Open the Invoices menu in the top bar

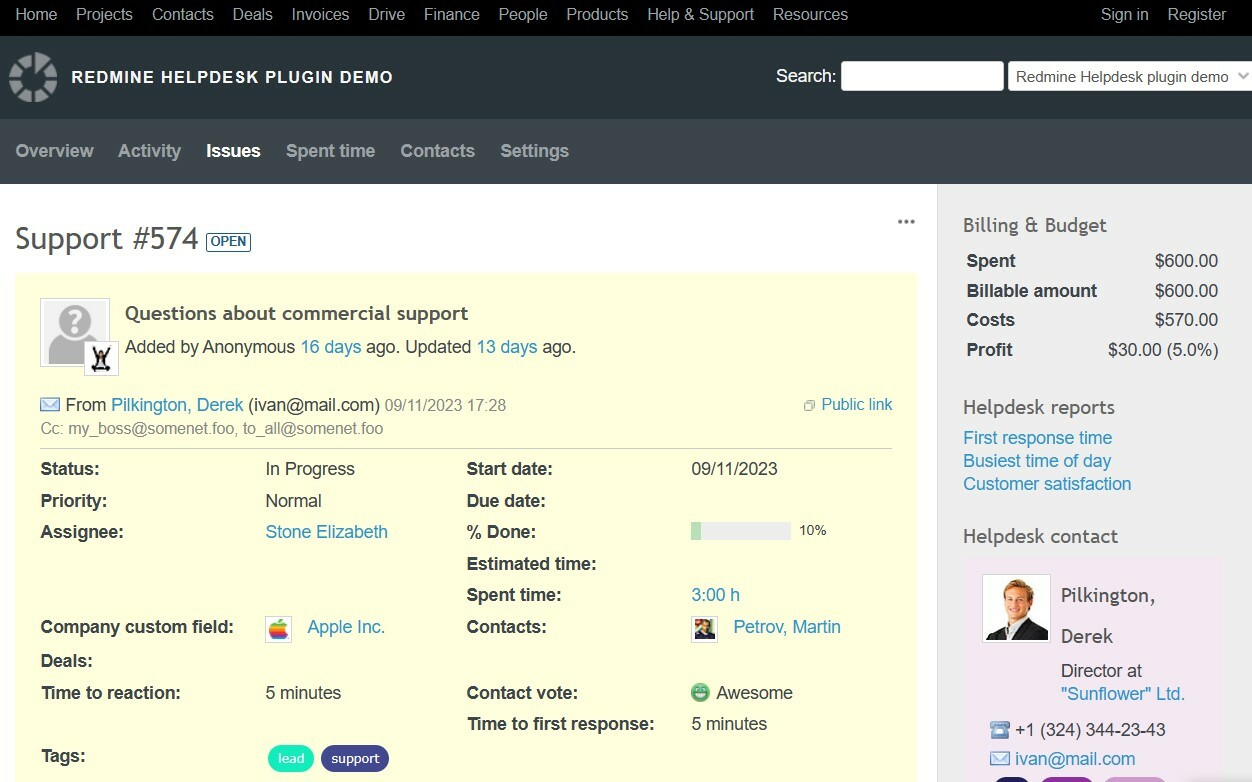pyautogui.click(x=319, y=14)
